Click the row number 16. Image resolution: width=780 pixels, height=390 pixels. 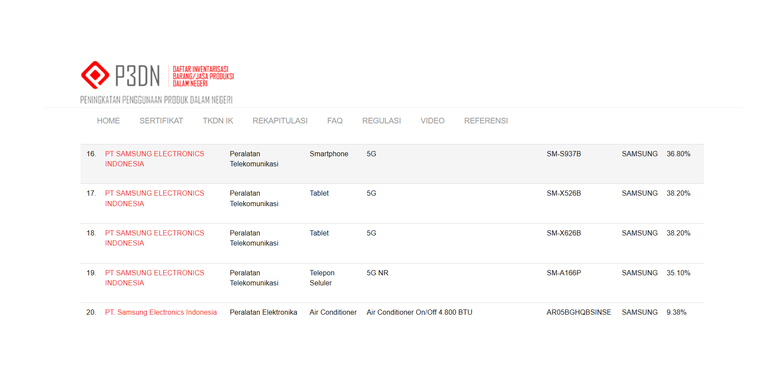tap(91, 154)
